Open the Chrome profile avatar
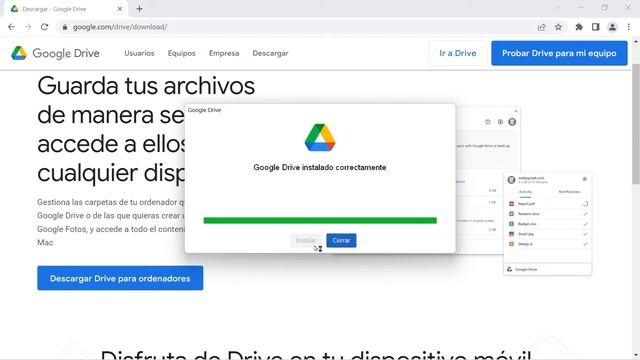This screenshot has height=360, width=640. 612,27
